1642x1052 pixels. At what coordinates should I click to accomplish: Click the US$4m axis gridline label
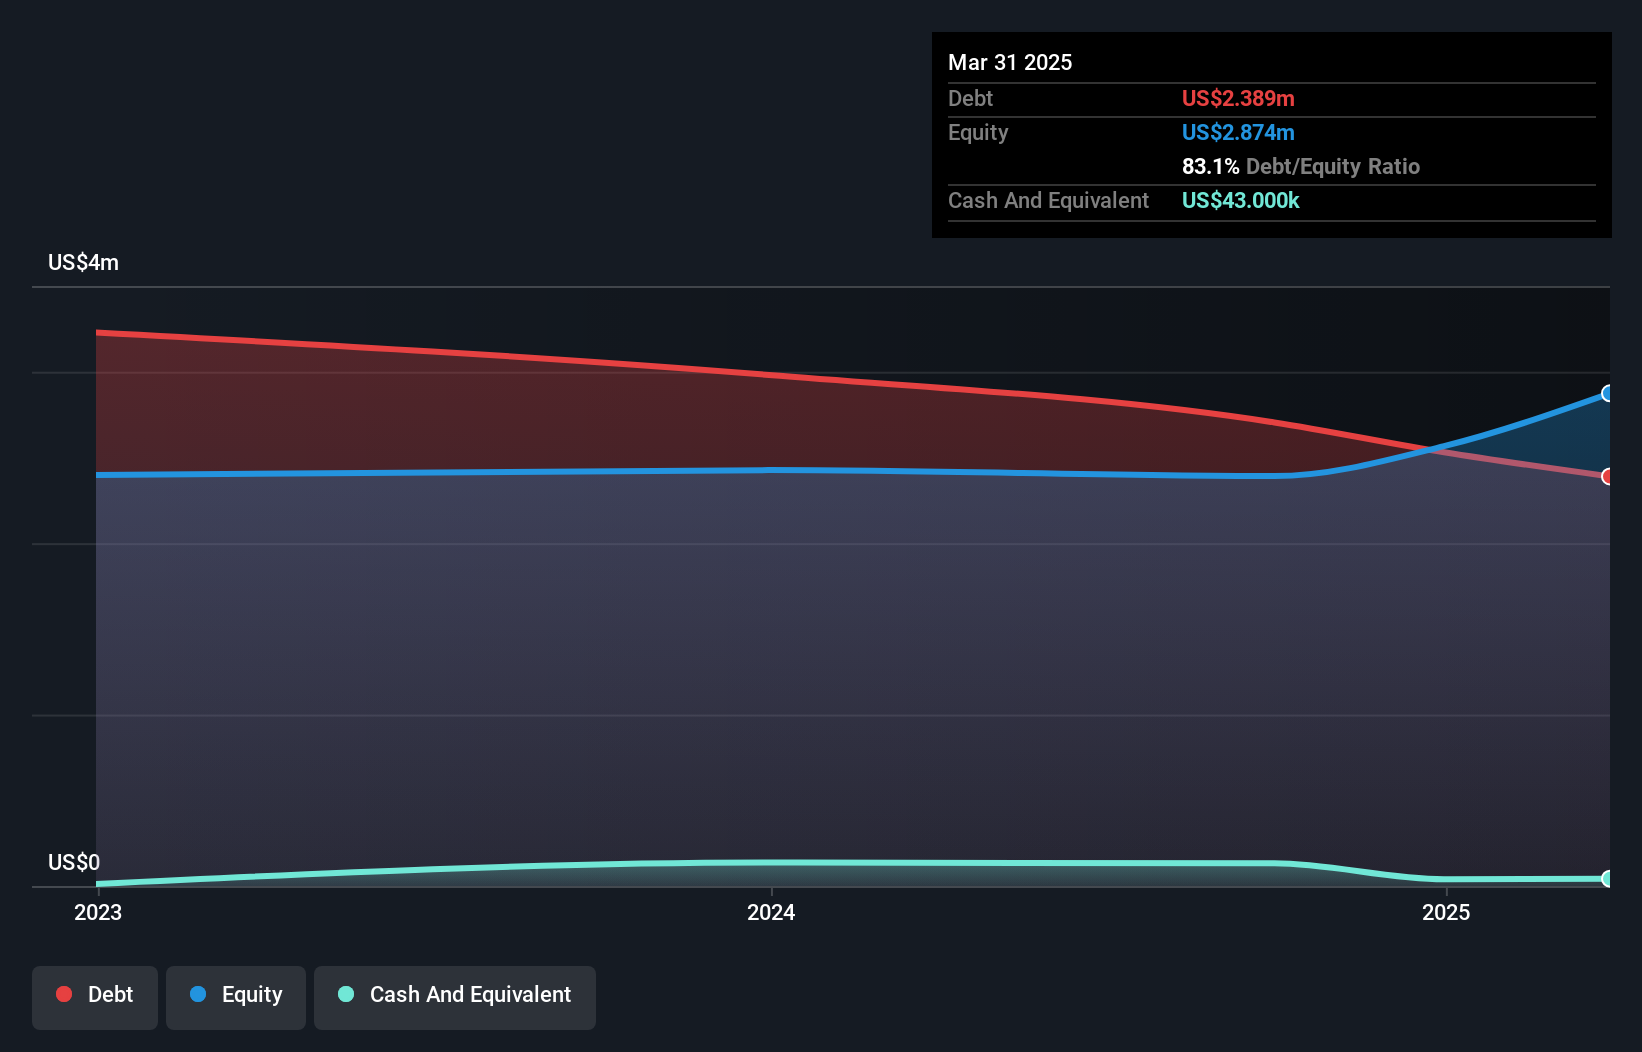(x=83, y=262)
